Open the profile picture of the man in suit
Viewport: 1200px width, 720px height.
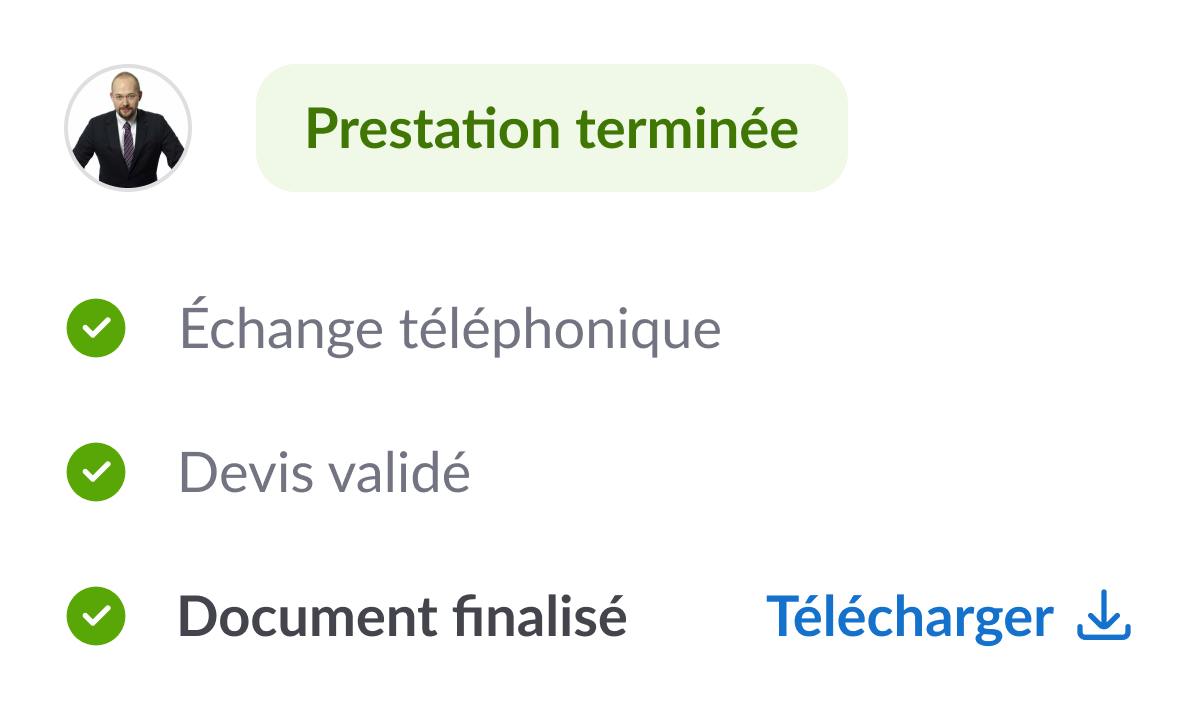(x=128, y=128)
